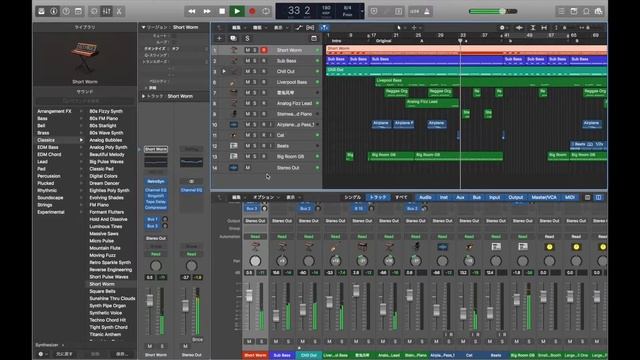Viewport: 640px width, 360px height.
Task: Open the Mixer with toolbar icon
Action: pyautogui.click(x=107, y=11)
